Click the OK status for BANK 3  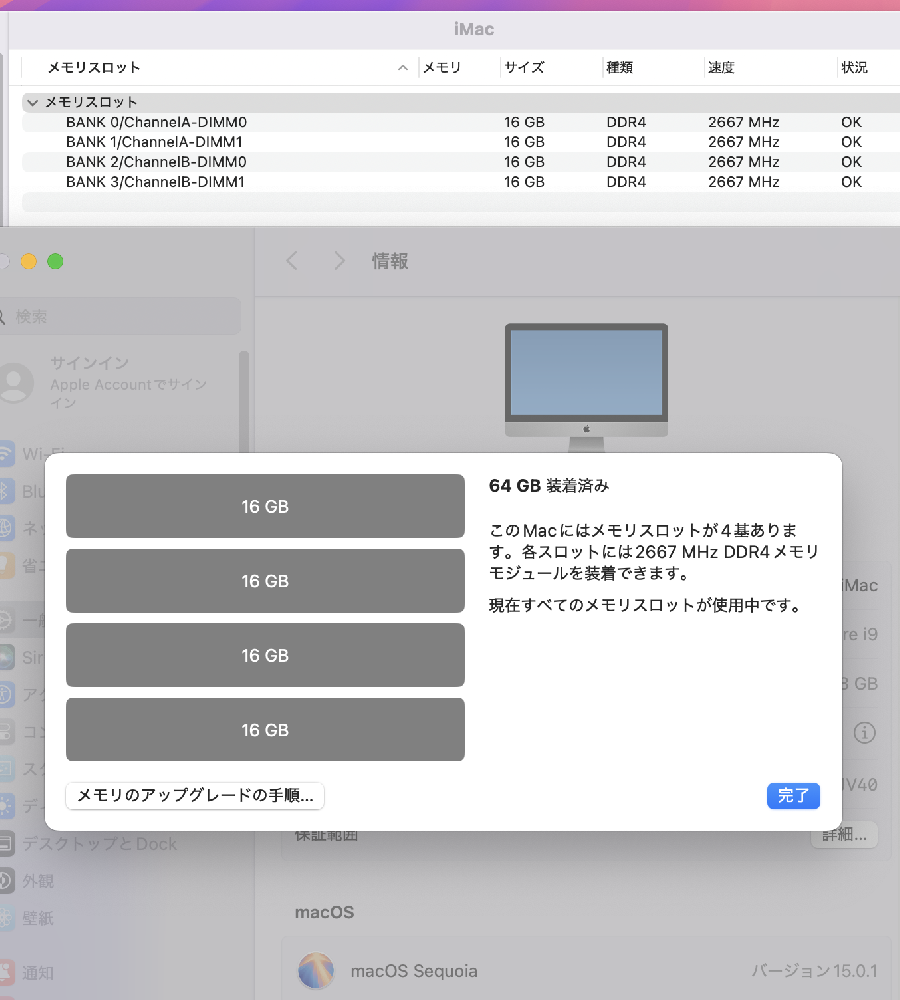coord(852,182)
